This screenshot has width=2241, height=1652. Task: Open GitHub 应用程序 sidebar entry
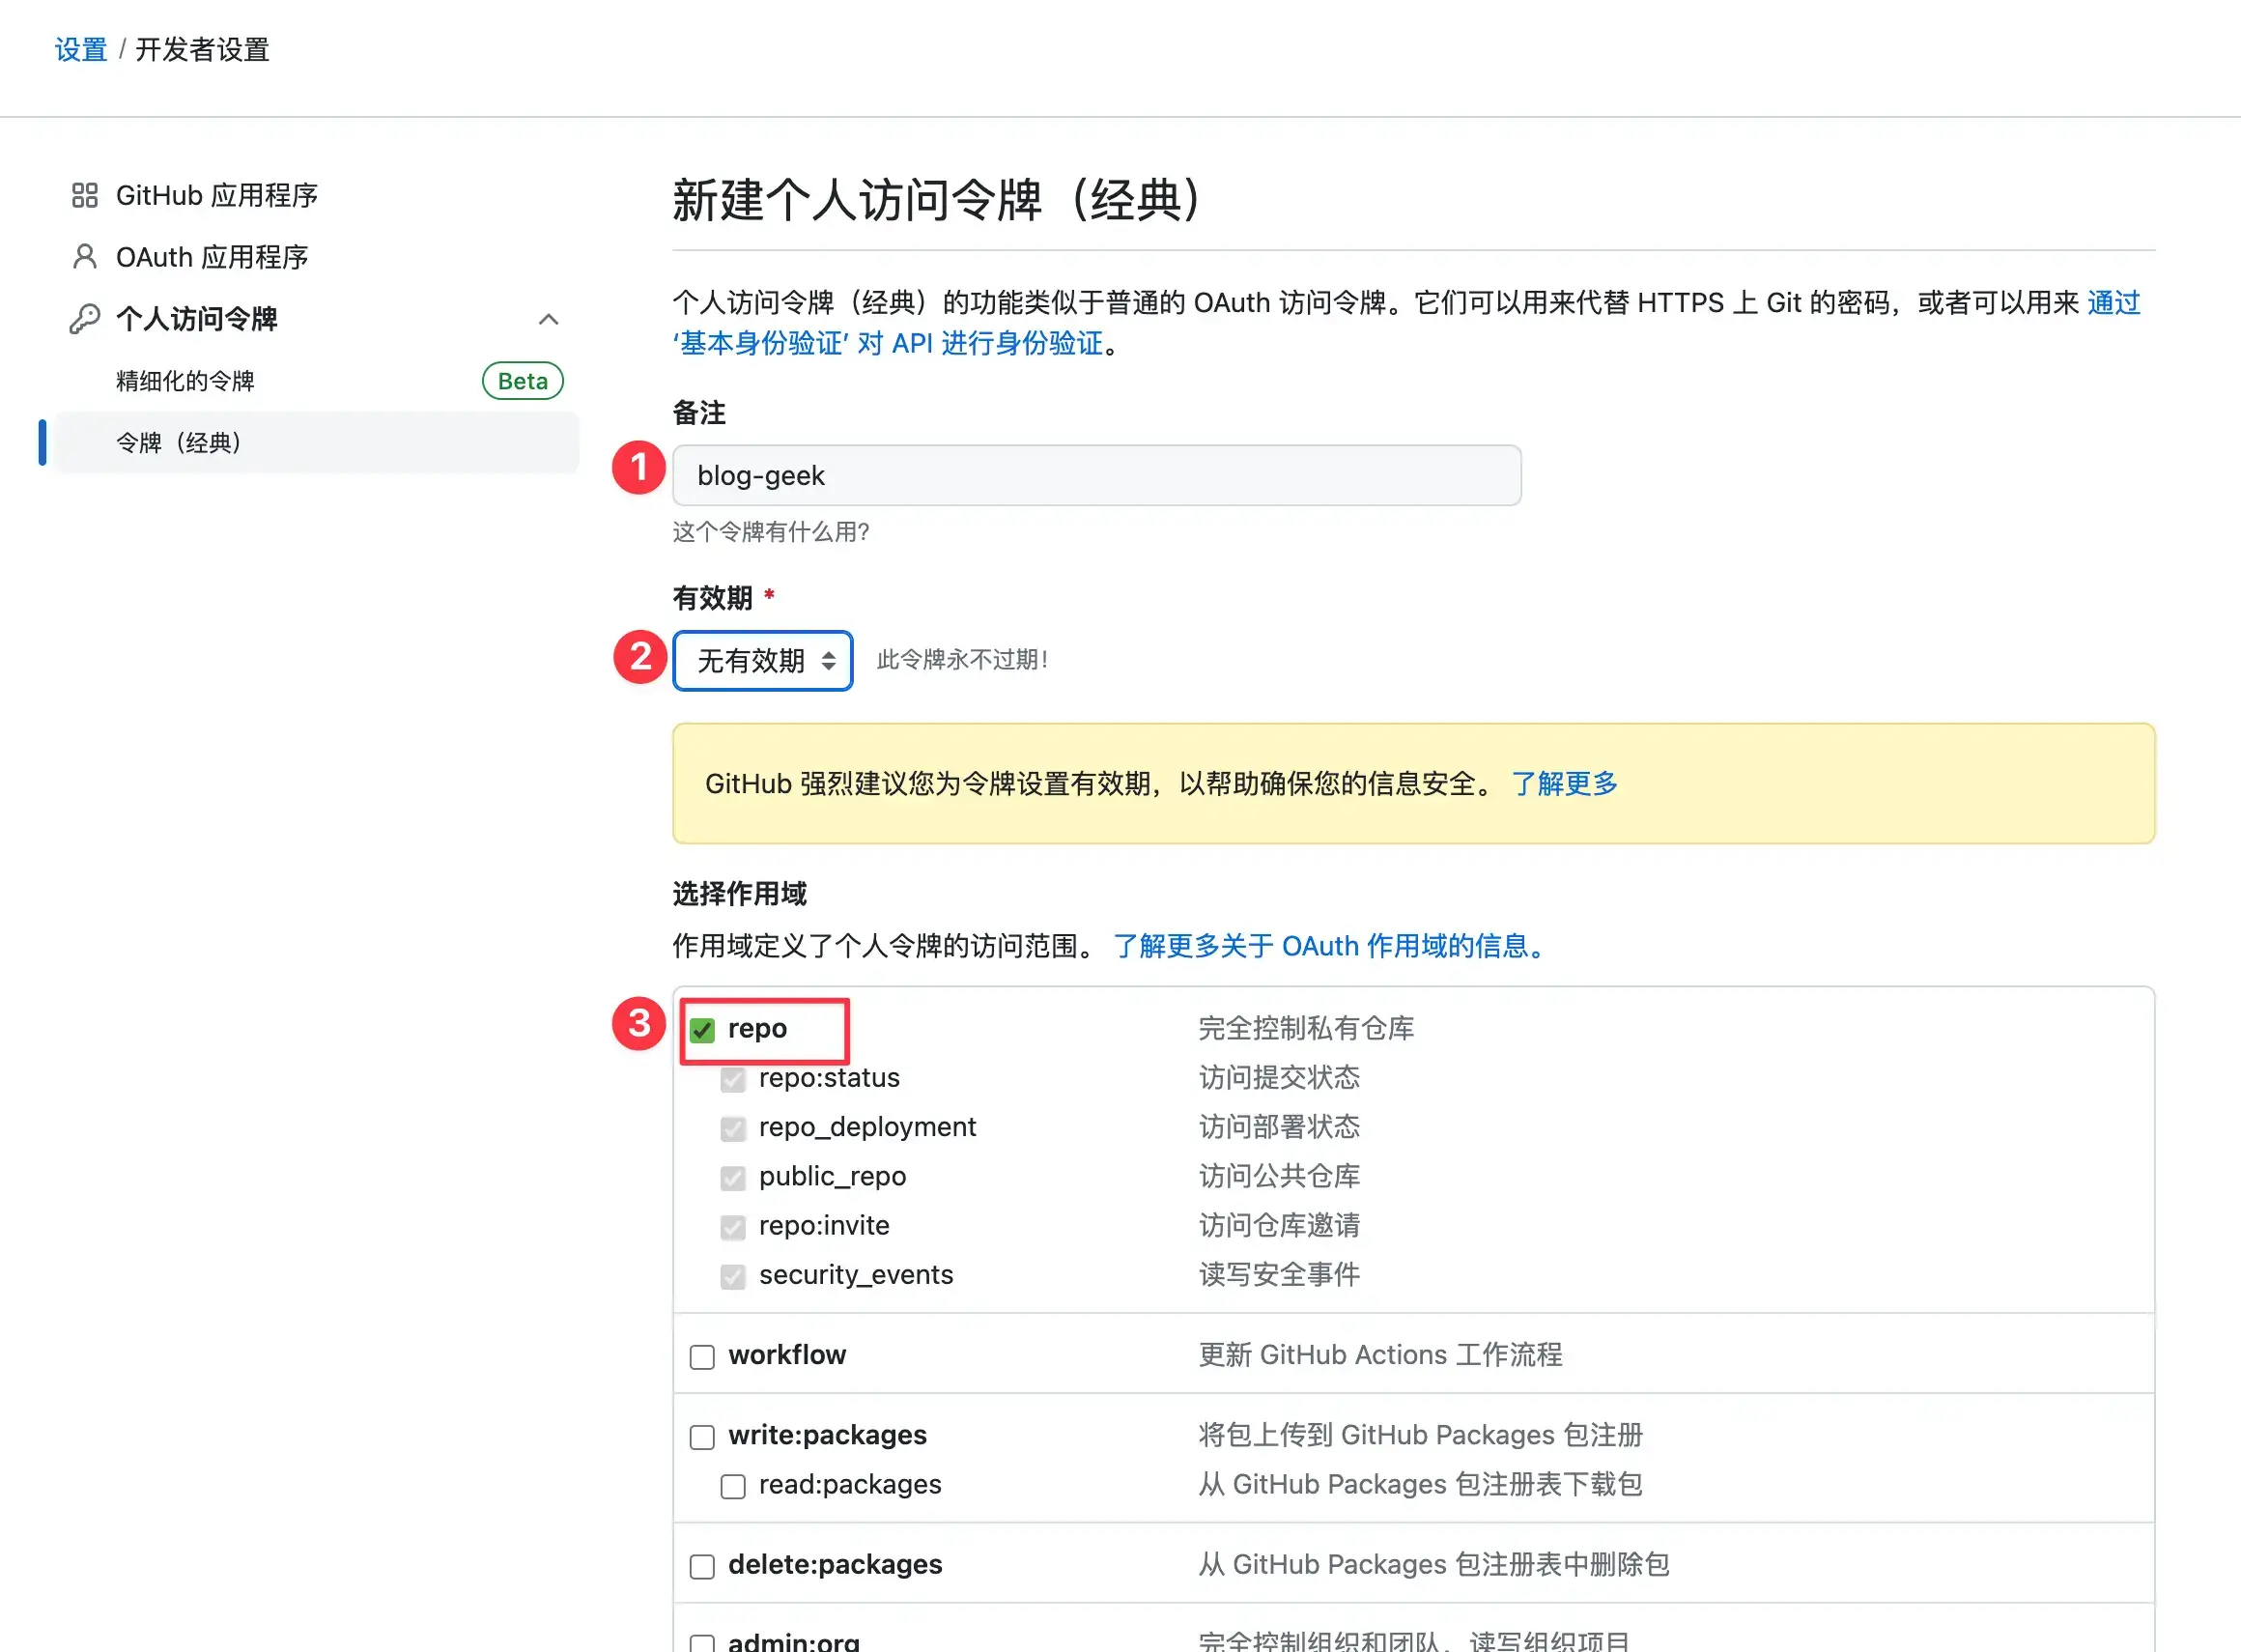(x=217, y=195)
